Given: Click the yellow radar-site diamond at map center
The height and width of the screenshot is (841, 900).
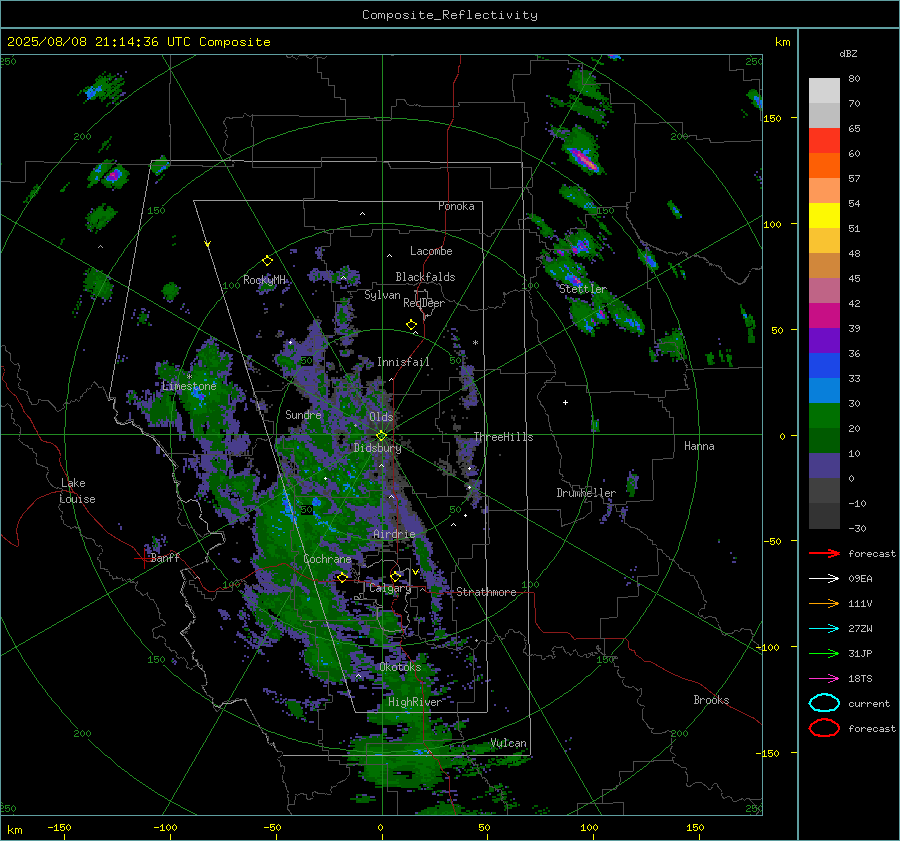Looking at the screenshot, I should pyautogui.click(x=381, y=436).
